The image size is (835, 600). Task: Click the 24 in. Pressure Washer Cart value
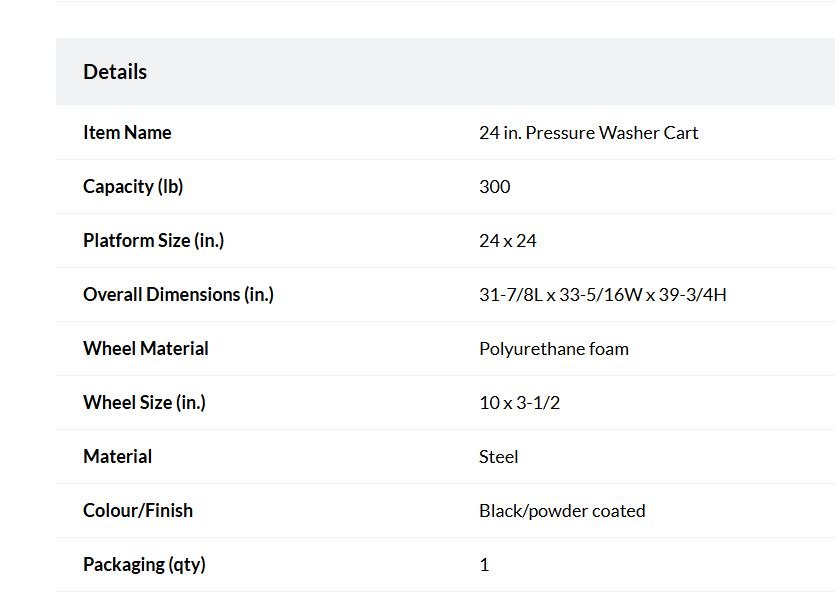pos(588,133)
